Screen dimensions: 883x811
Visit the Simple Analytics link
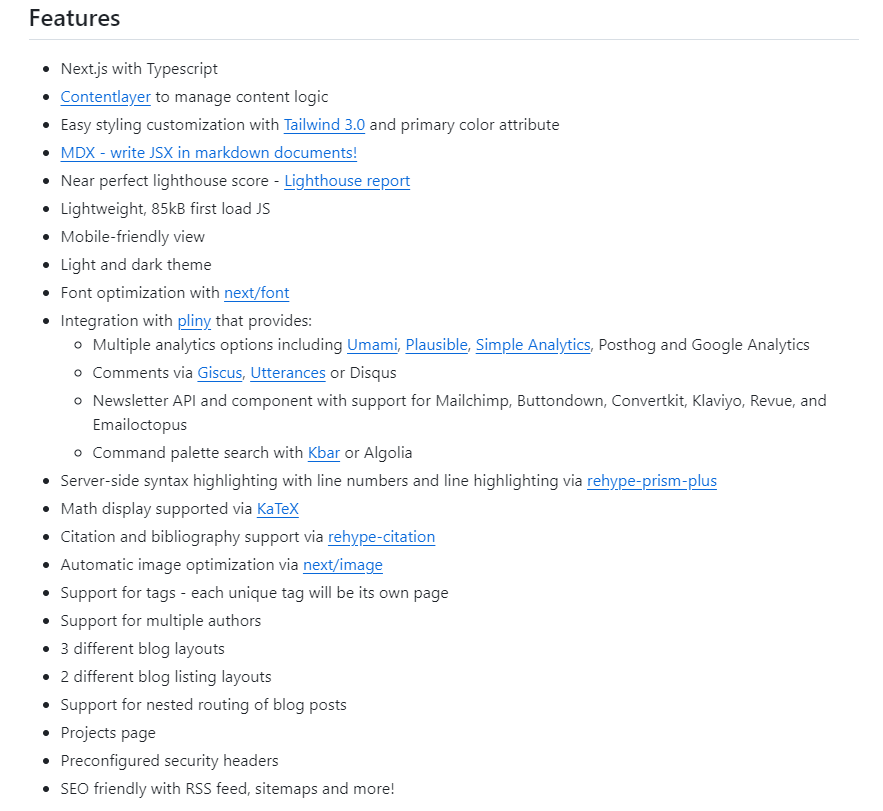[533, 345]
